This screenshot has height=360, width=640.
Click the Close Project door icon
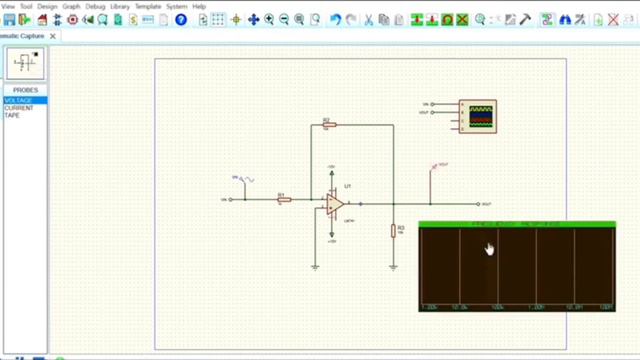pos(24,20)
